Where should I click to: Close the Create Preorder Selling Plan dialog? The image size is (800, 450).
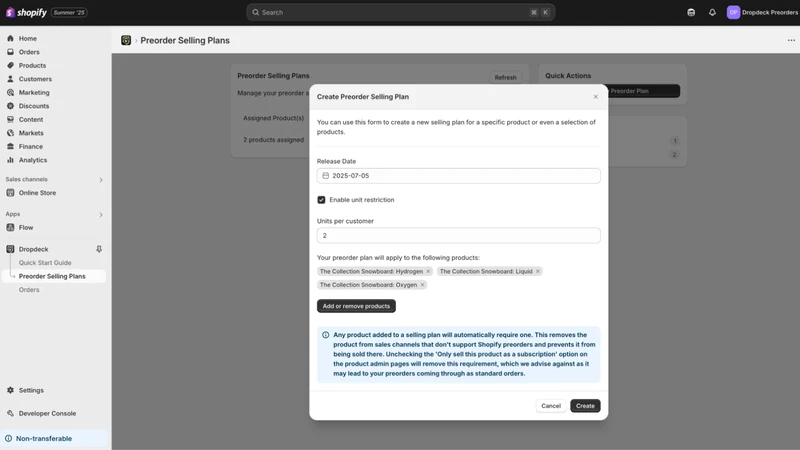595,97
